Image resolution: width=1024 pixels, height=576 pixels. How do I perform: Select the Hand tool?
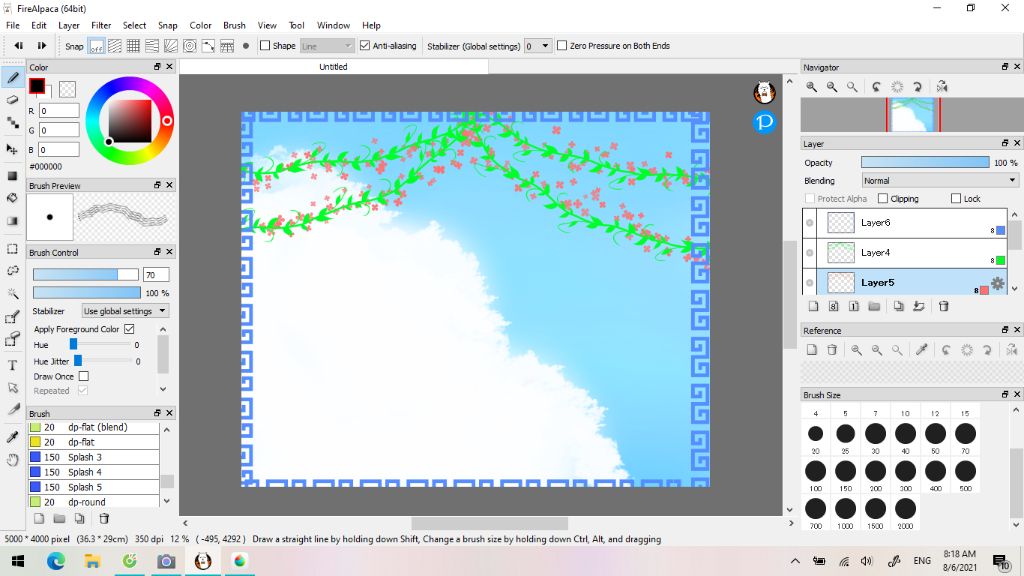12,460
